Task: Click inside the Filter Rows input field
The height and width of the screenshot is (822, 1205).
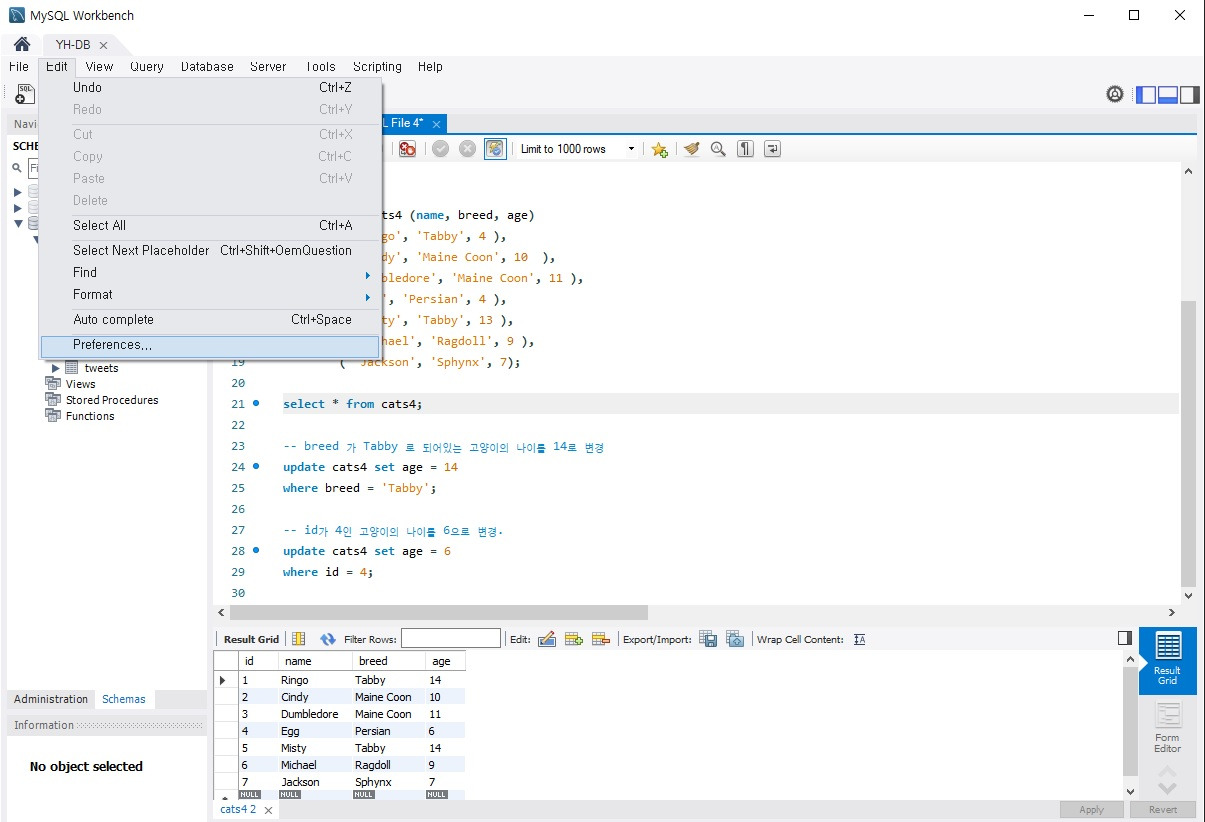Action: click(x=450, y=637)
